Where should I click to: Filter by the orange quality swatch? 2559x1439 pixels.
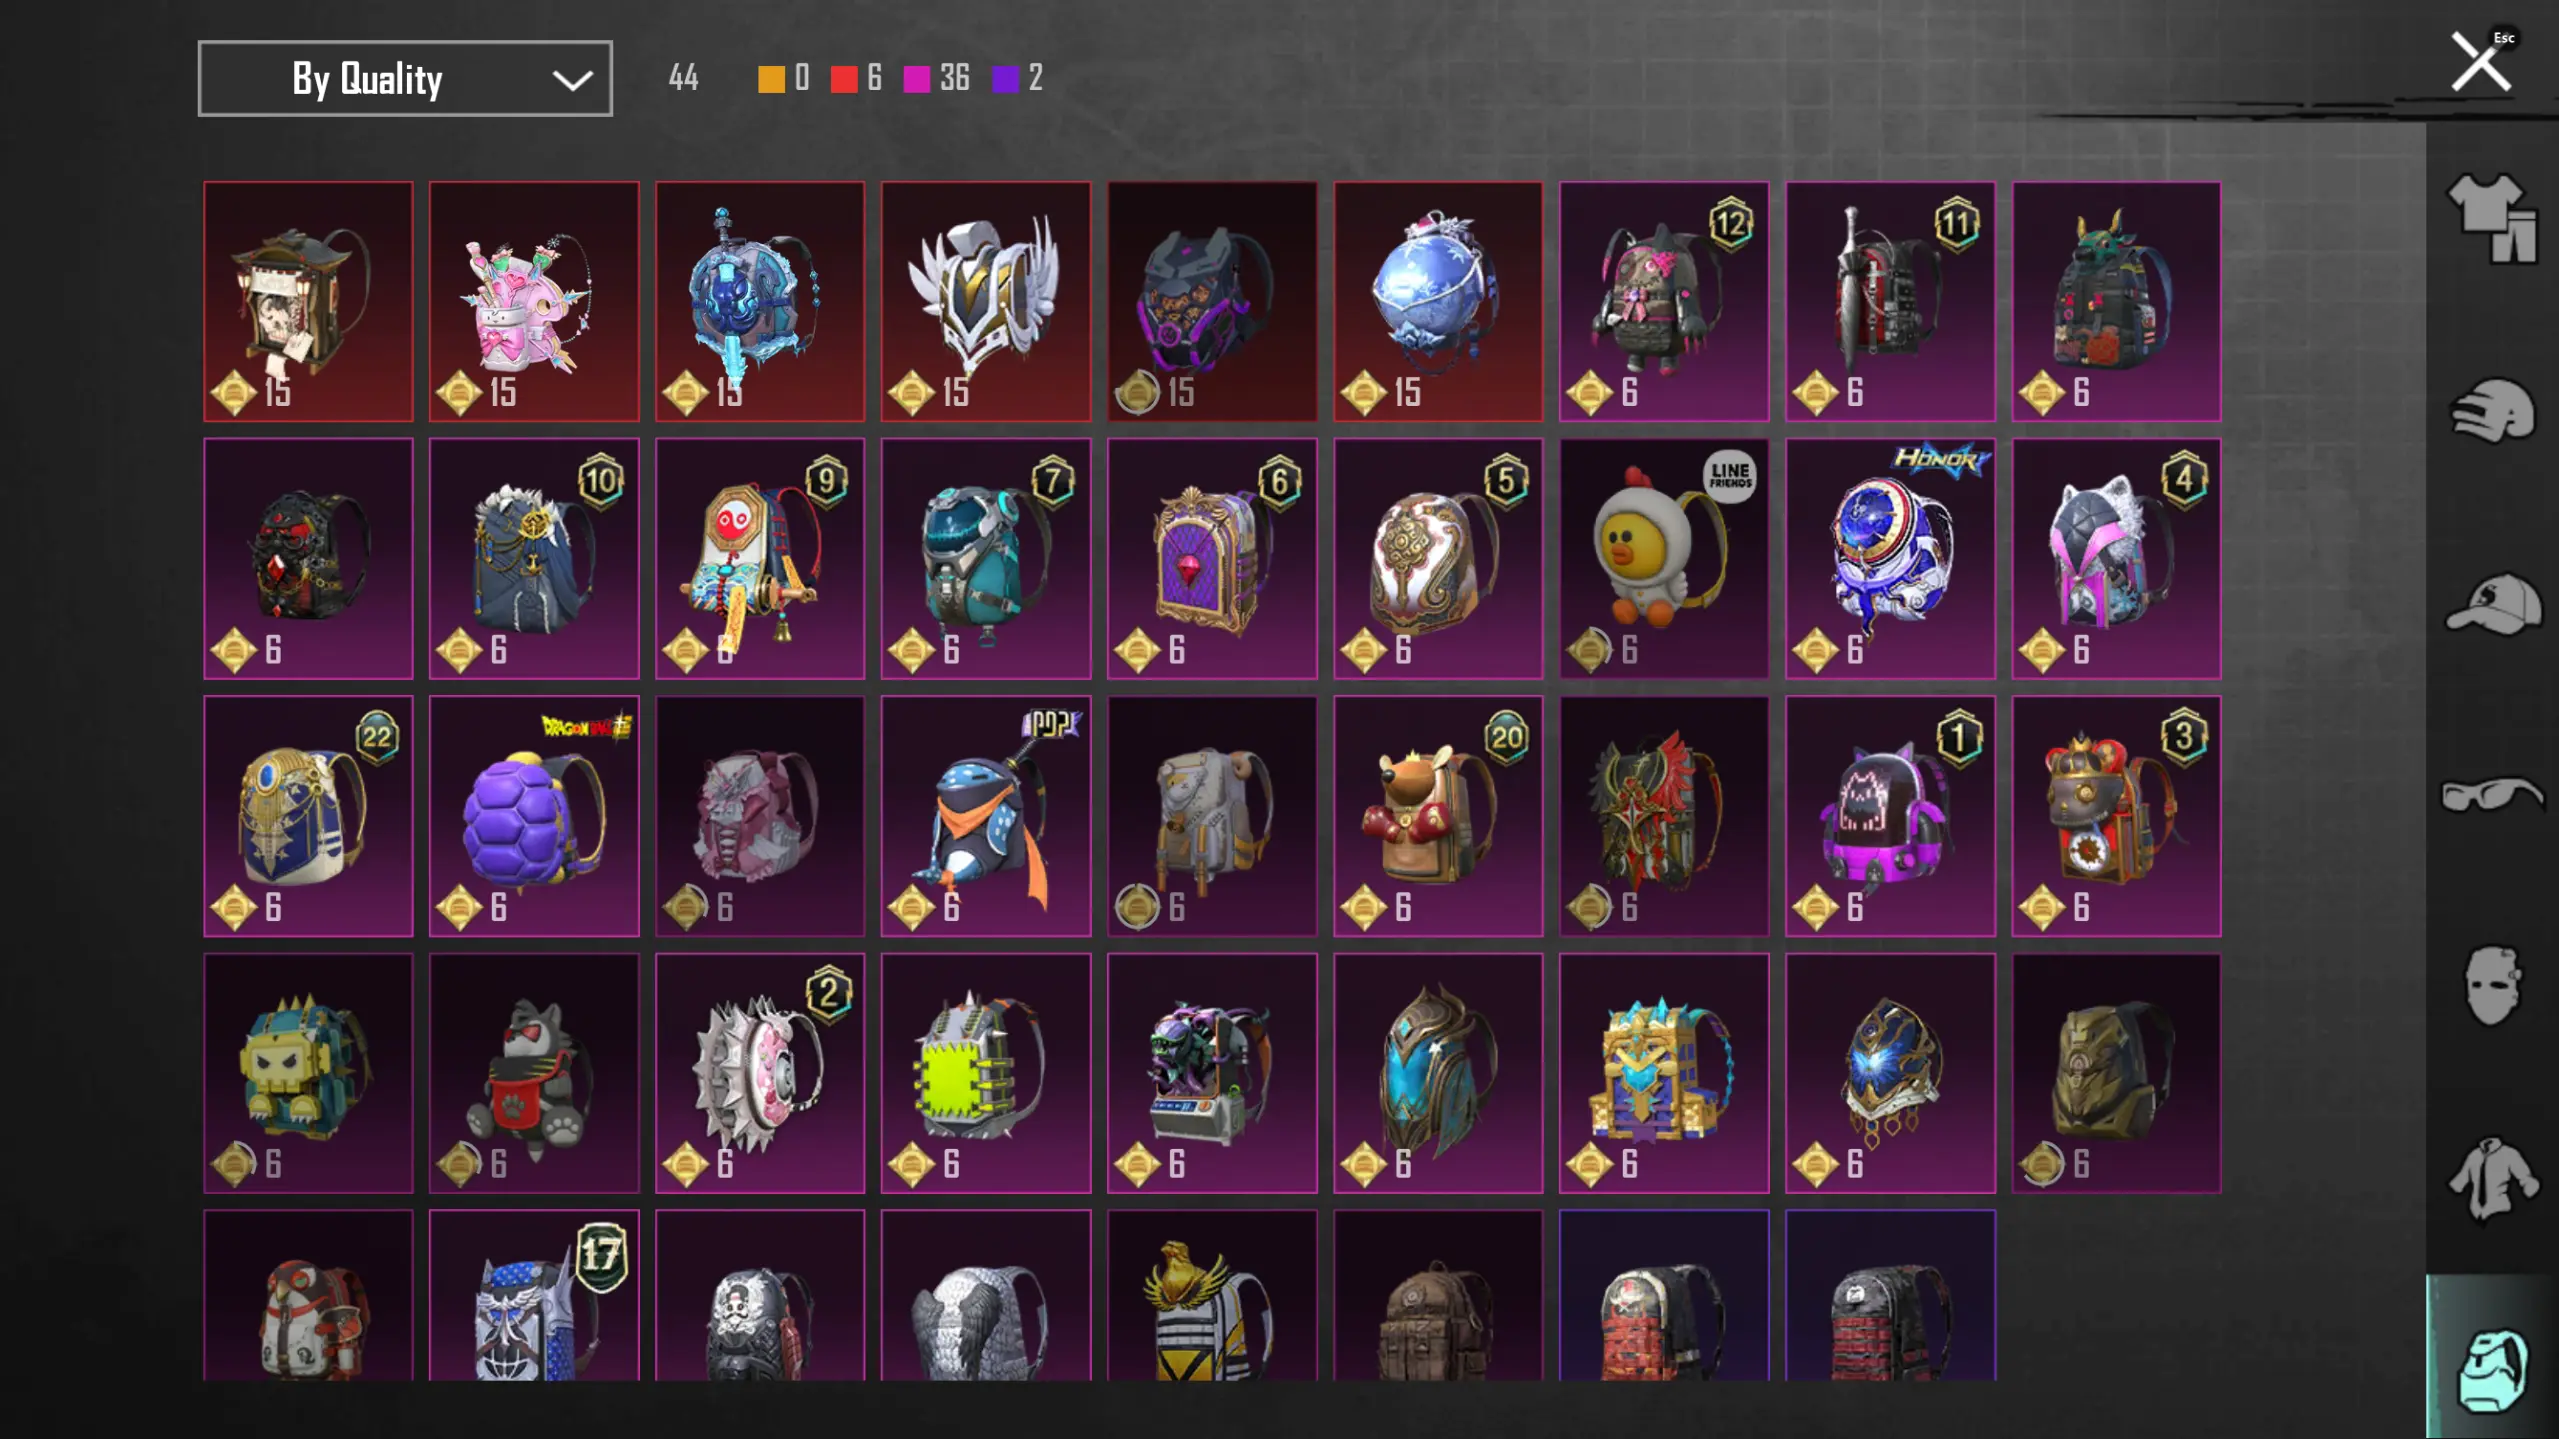click(x=771, y=79)
